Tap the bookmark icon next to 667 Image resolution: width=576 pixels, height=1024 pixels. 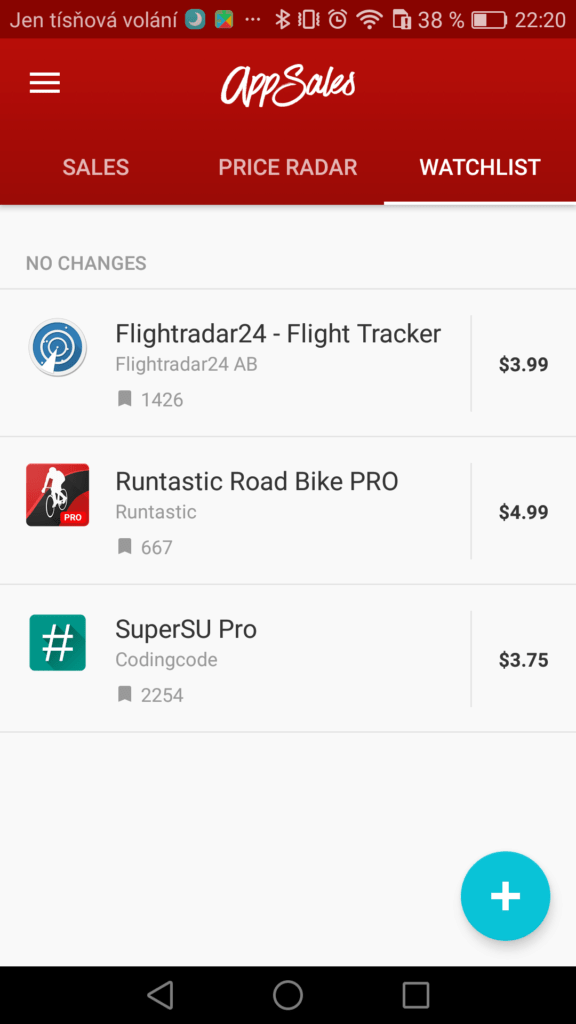[125, 546]
